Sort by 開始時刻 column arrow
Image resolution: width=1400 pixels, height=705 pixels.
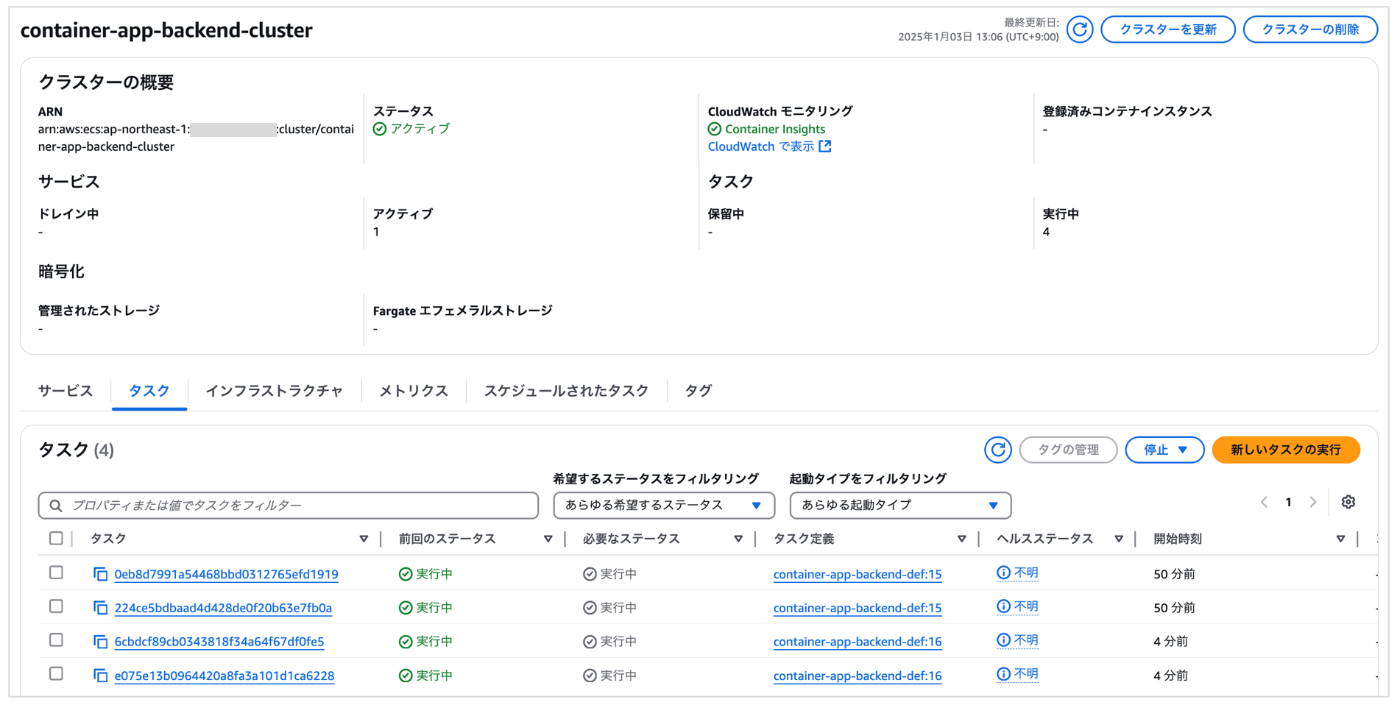[x=1341, y=539]
